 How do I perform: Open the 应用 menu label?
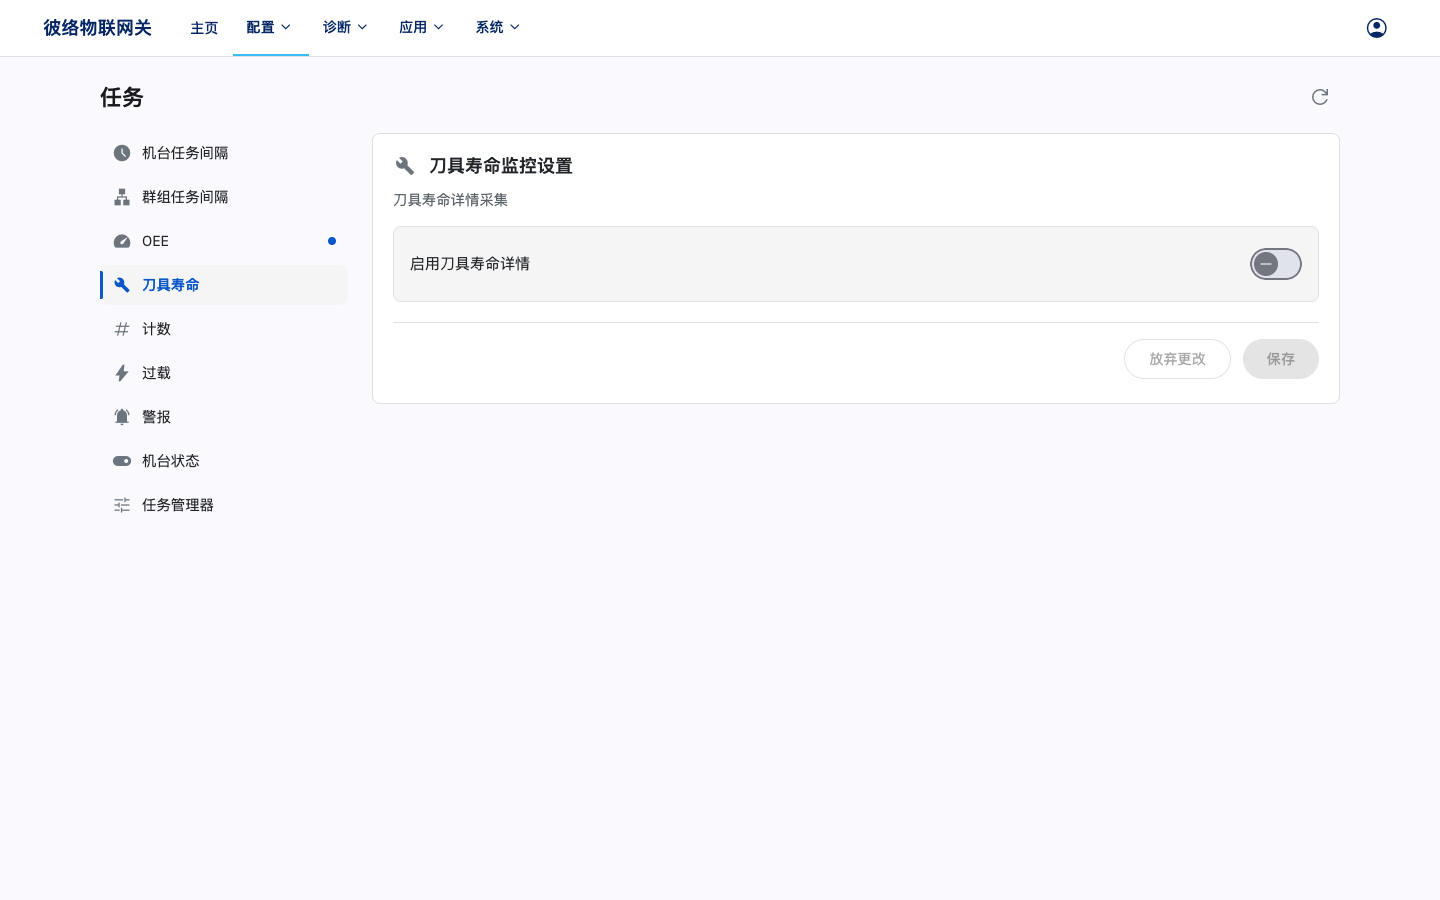413,28
